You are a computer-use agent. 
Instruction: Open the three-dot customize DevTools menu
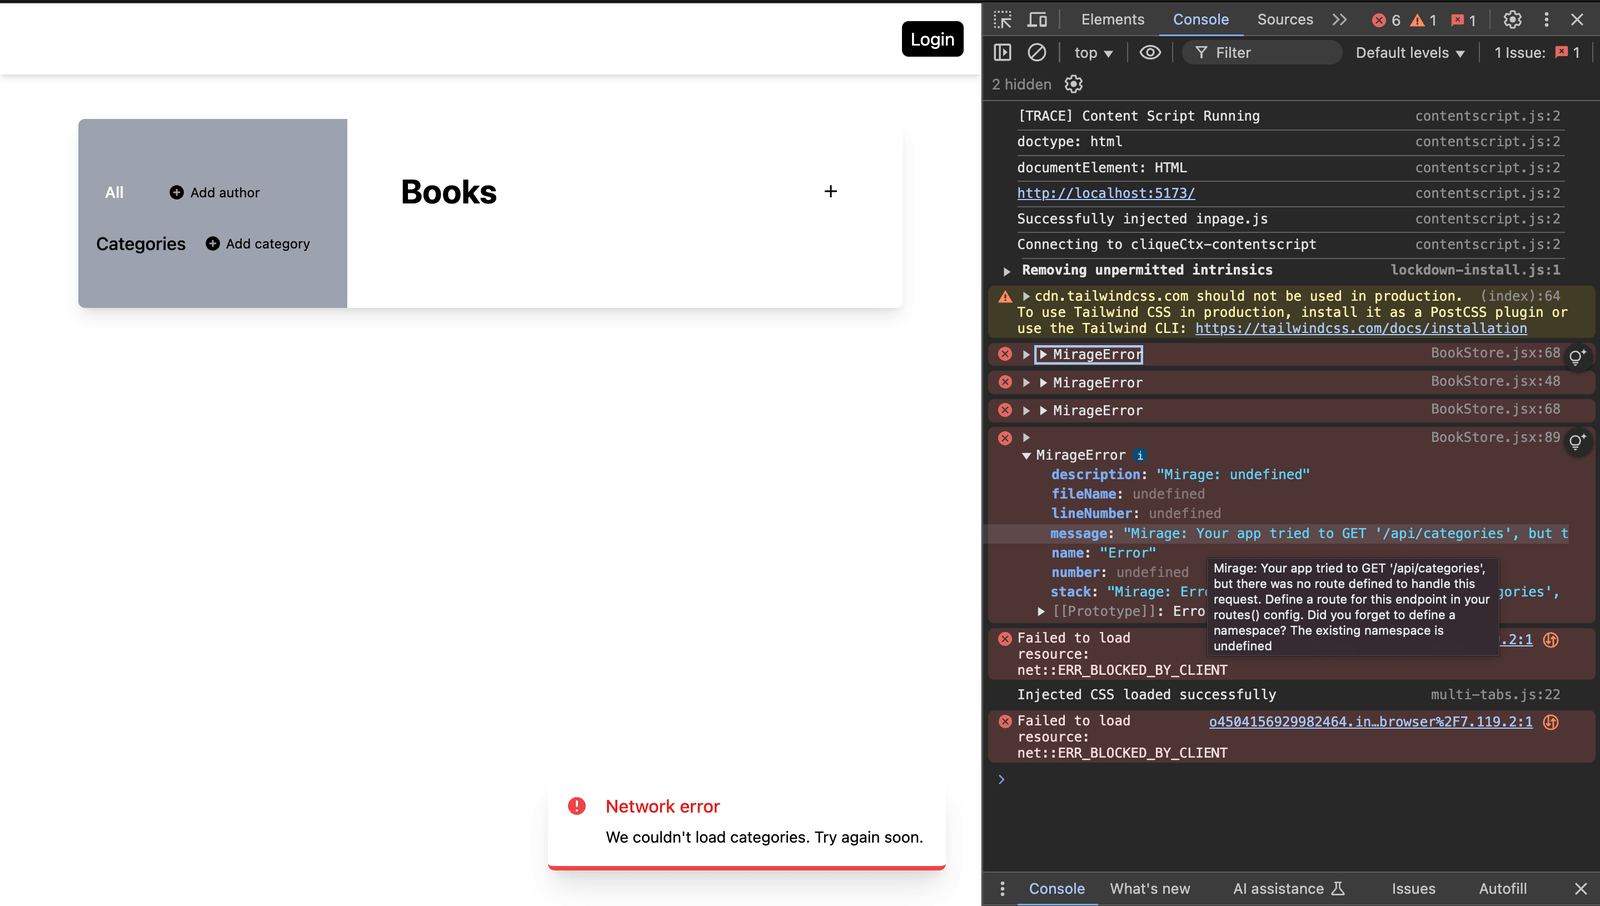1546,19
